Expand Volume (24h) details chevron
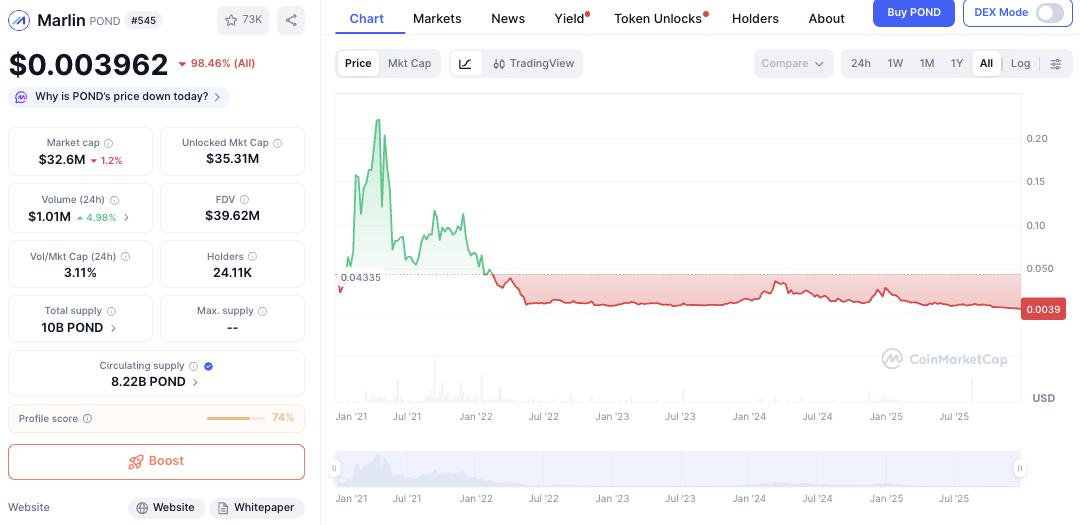1080x525 pixels. [126, 217]
